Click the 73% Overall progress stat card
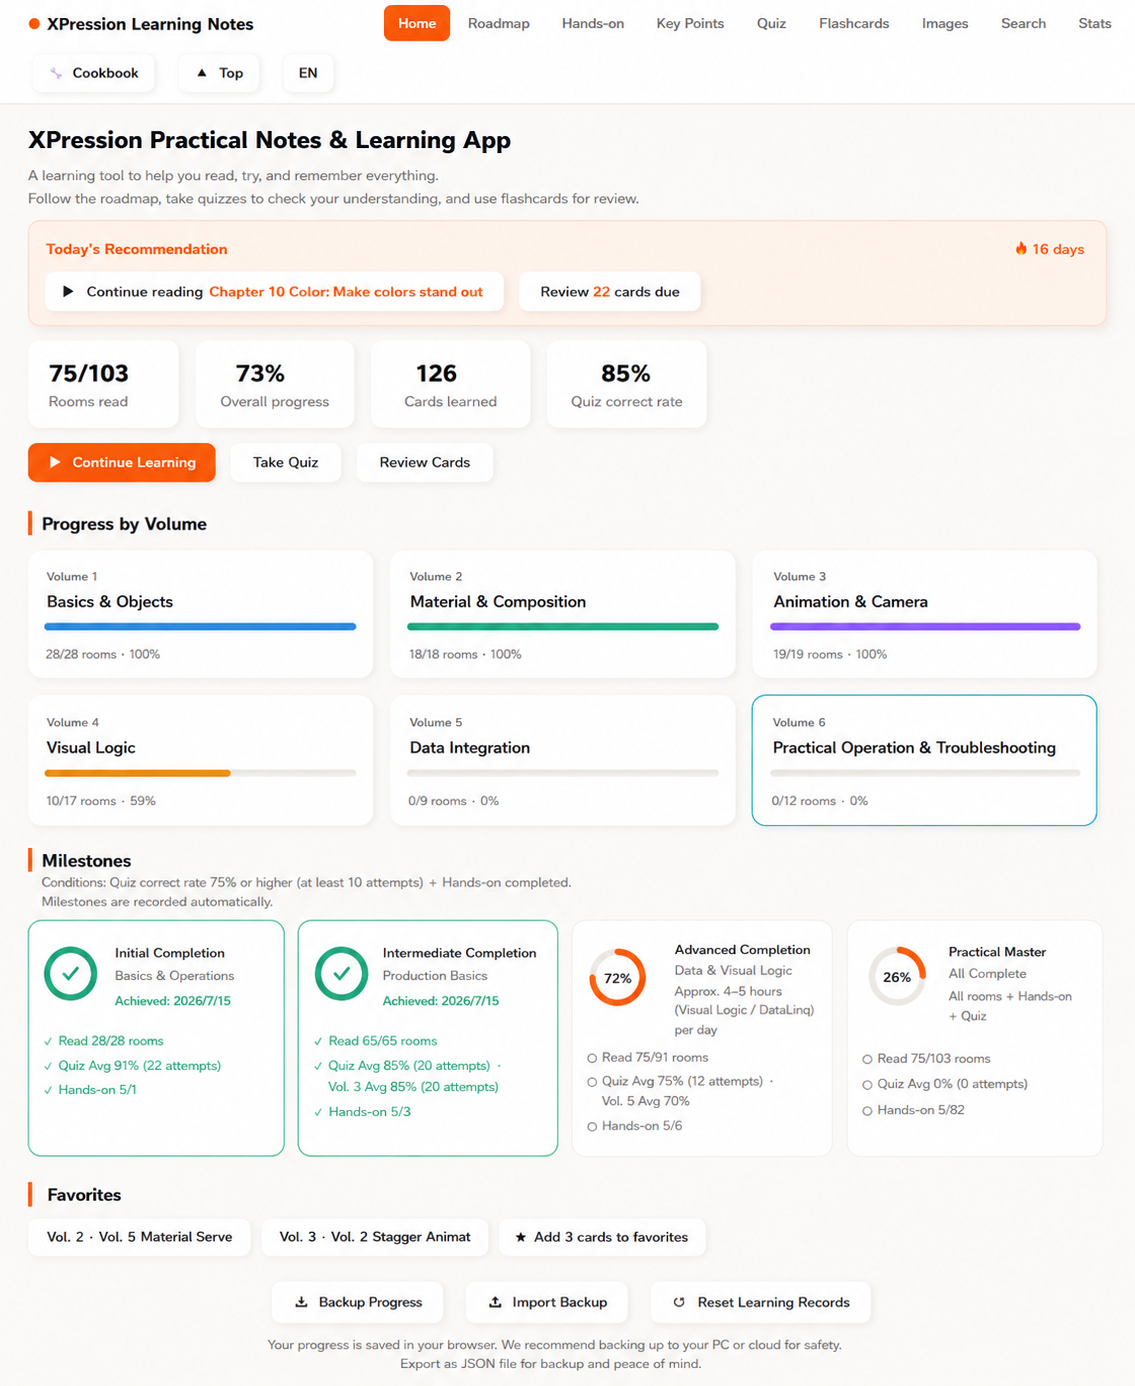This screenshot has height=1386, width=1135. click(x=275, y=384)
